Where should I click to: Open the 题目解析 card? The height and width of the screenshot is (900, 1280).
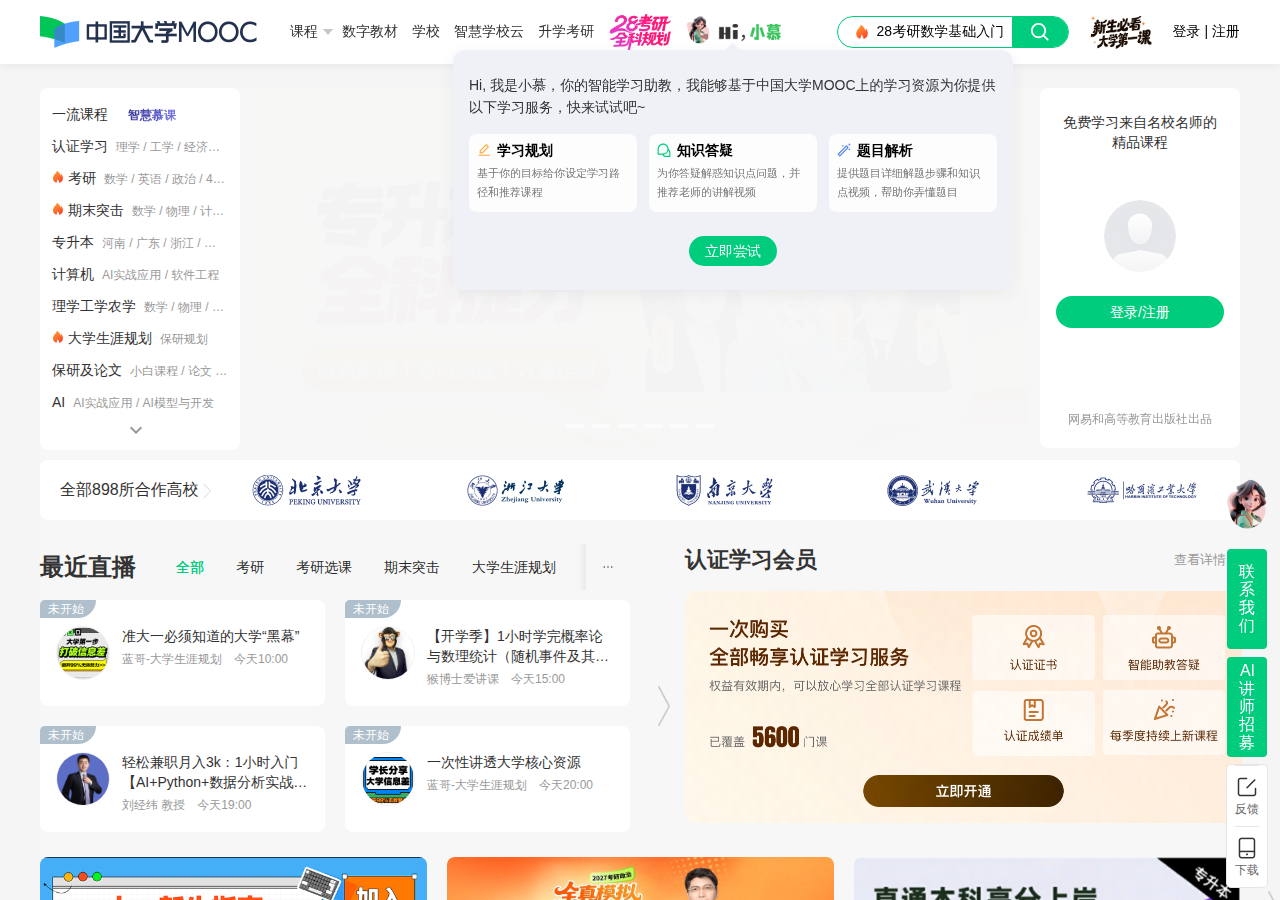click(913, 173)
